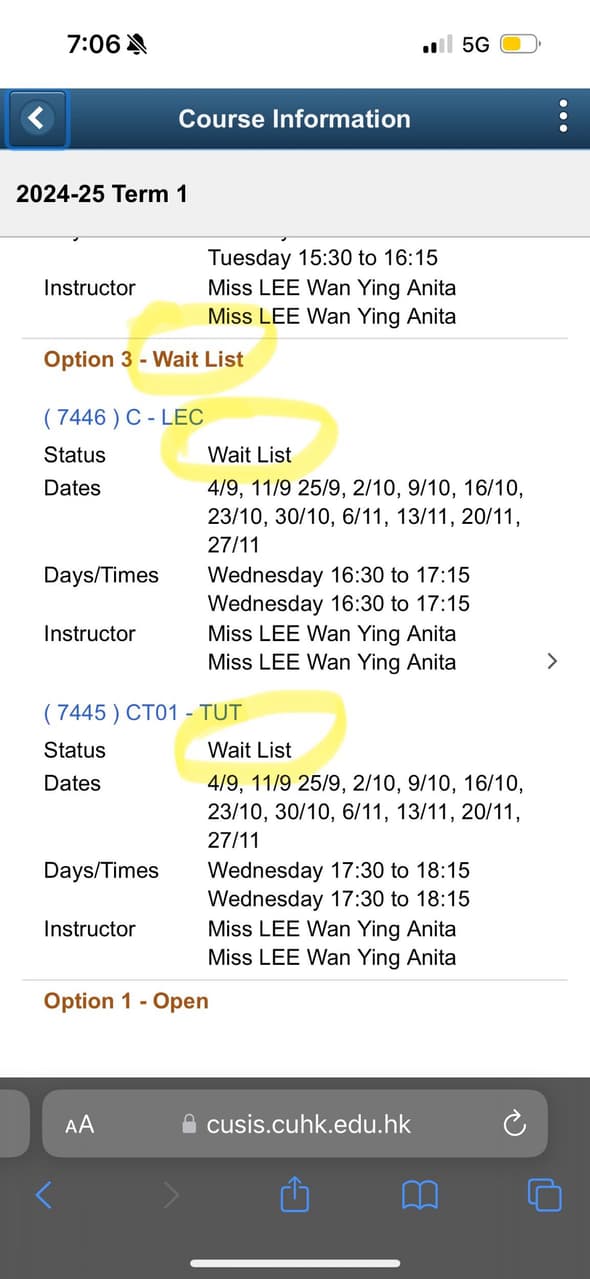The height and width of the screenshot is (1279, 590).
Task: Open bookmarks using the book icon
Action: click(x=420, y=1195)
